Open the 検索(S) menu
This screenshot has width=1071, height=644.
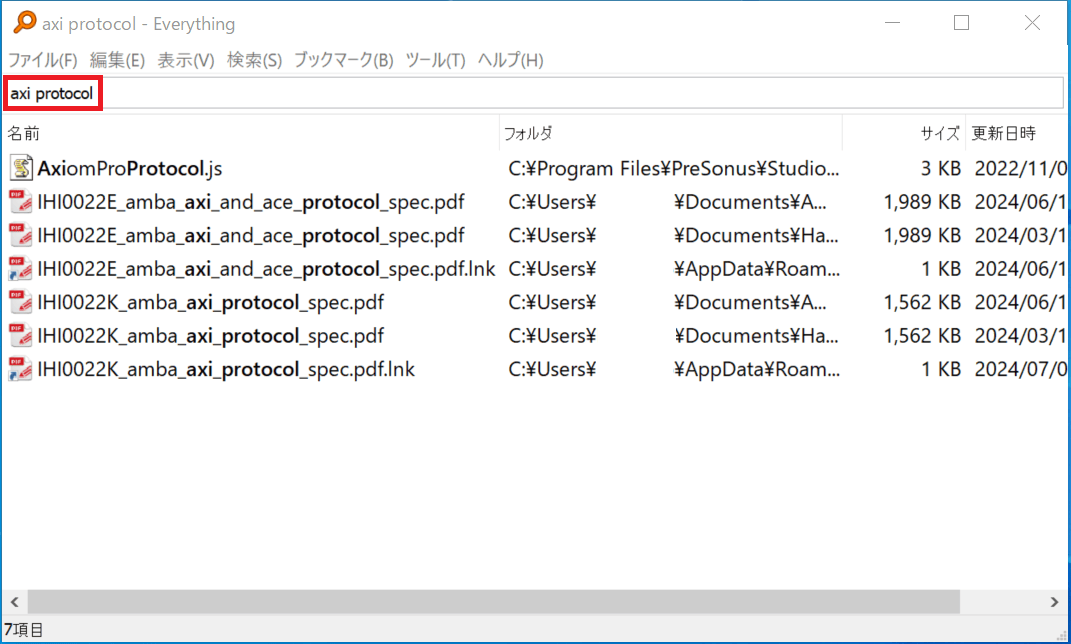(254, 60)
